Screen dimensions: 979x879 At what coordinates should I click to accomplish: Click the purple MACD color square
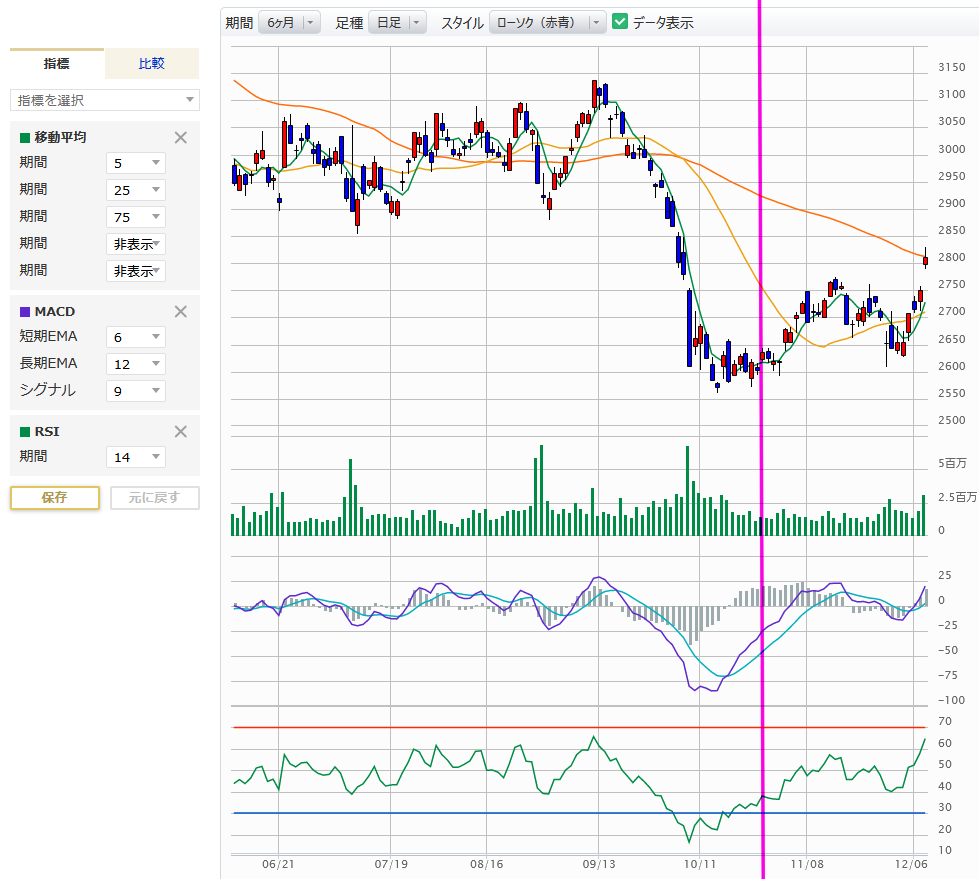pyautogui.click(x=25, y=312)
